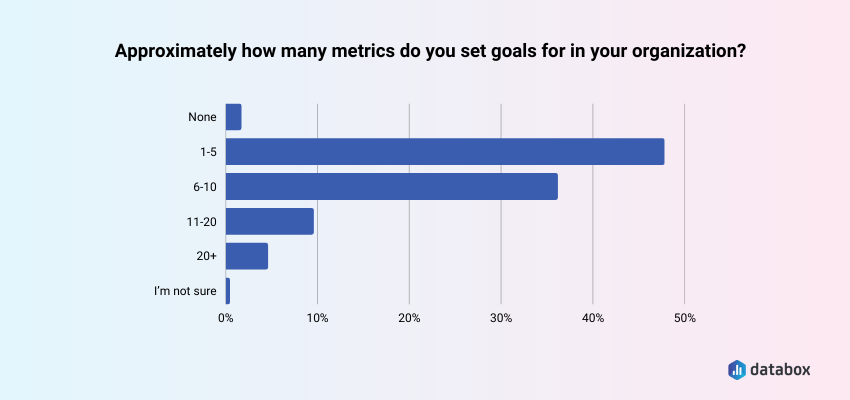Click the 1-5 category label

pos(208,152)
